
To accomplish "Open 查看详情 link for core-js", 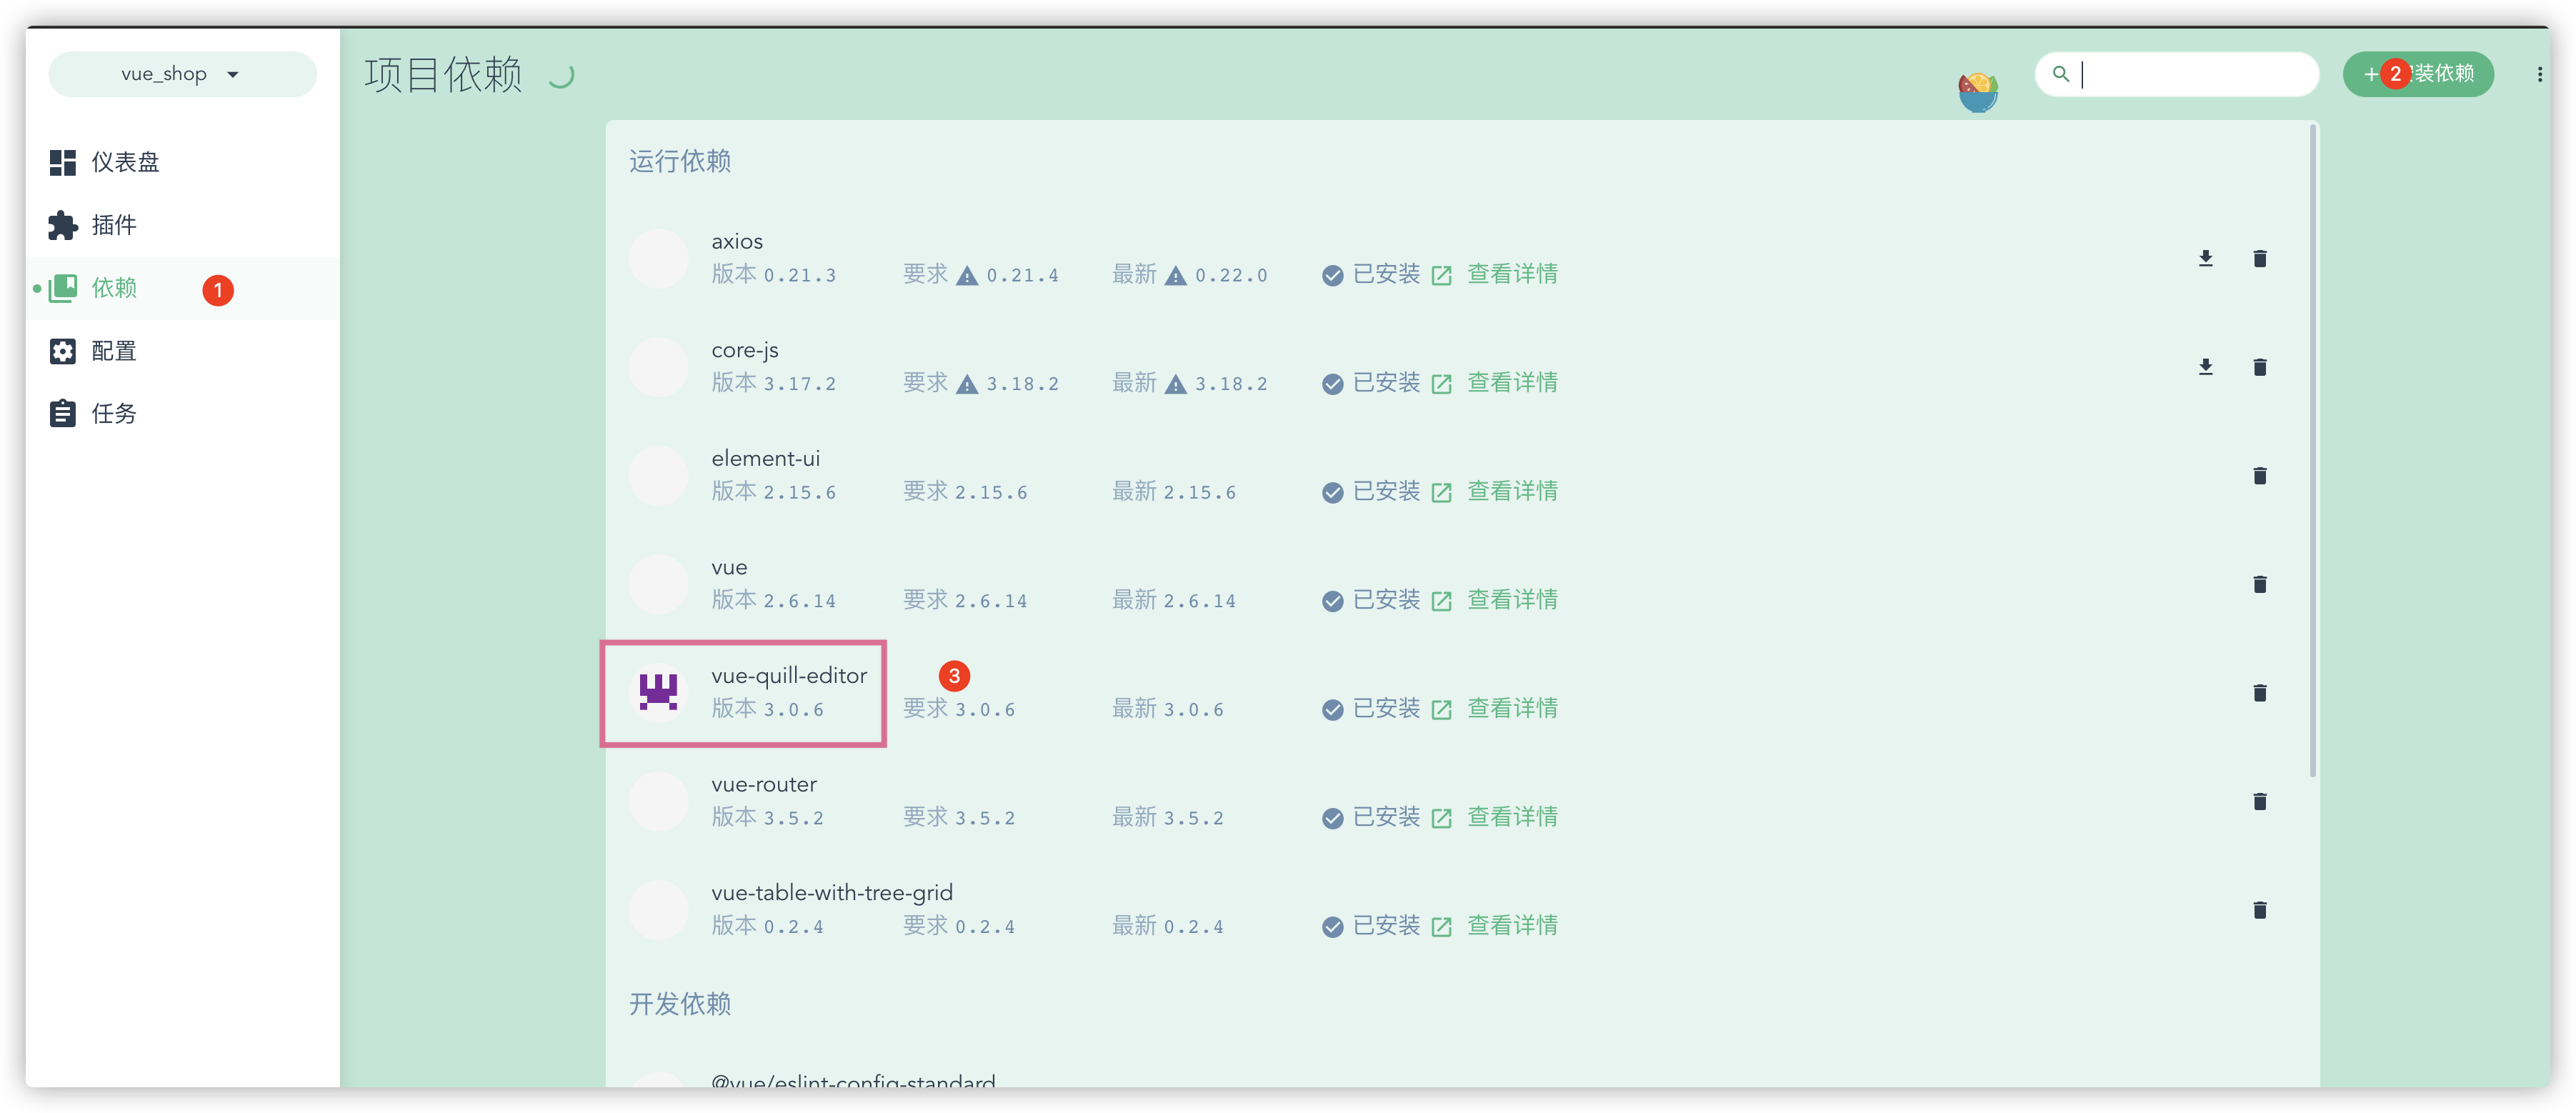I will pos(1511,383).
